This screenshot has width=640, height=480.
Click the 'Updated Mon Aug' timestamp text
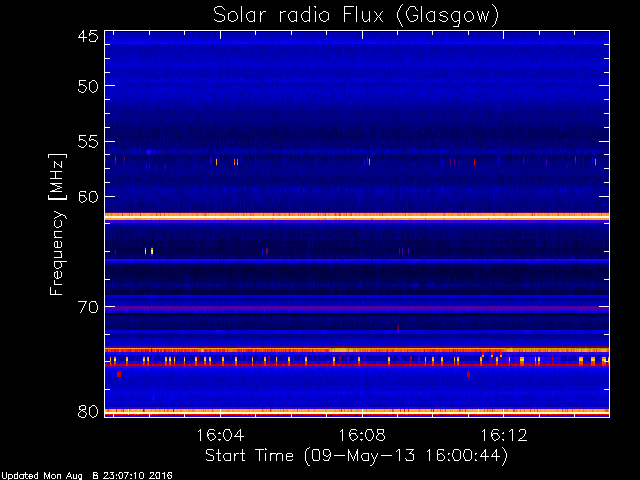[x=86, y=476]
